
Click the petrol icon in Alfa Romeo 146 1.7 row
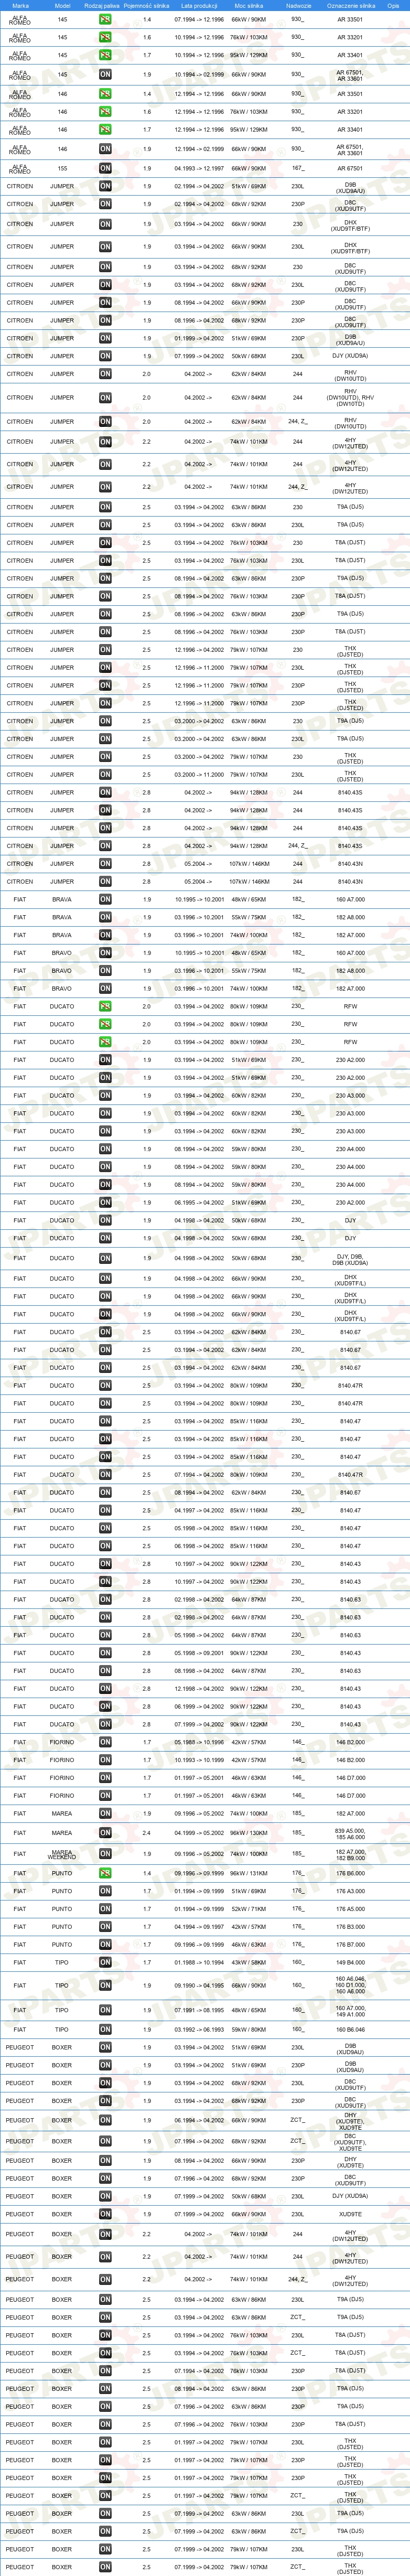(x=105, y=129)
